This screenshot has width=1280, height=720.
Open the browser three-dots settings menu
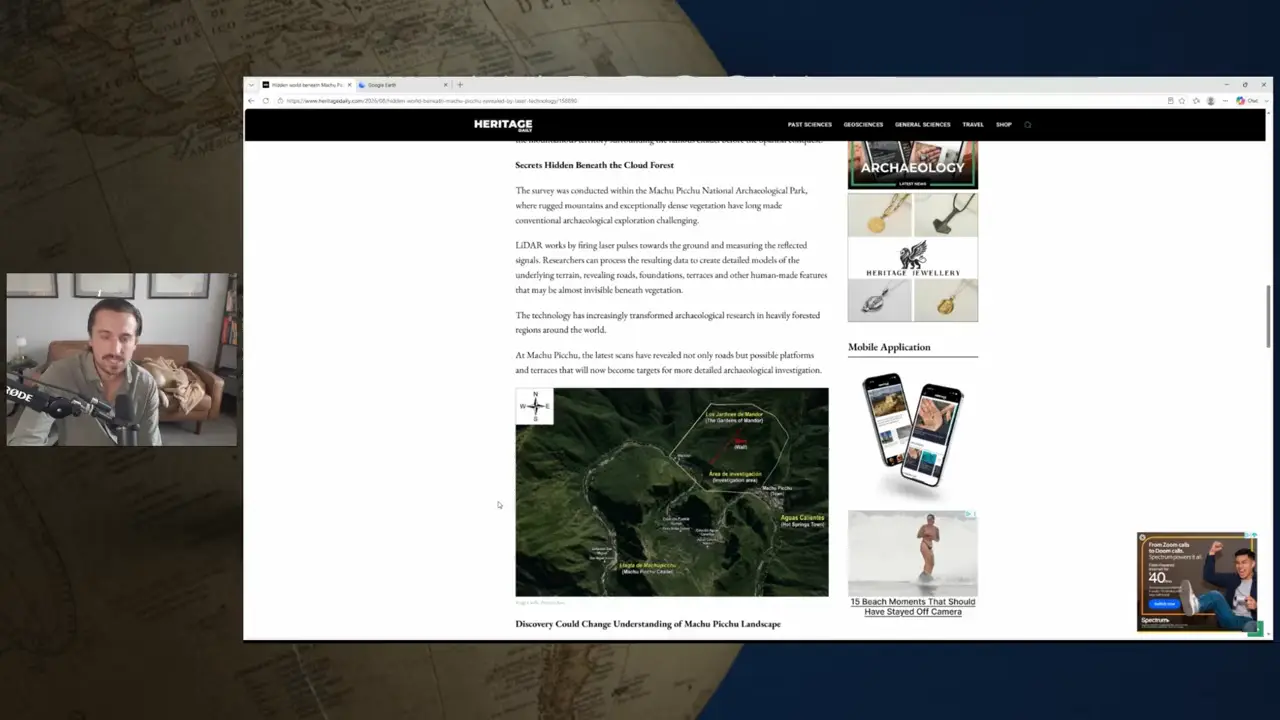point(1225,101)
